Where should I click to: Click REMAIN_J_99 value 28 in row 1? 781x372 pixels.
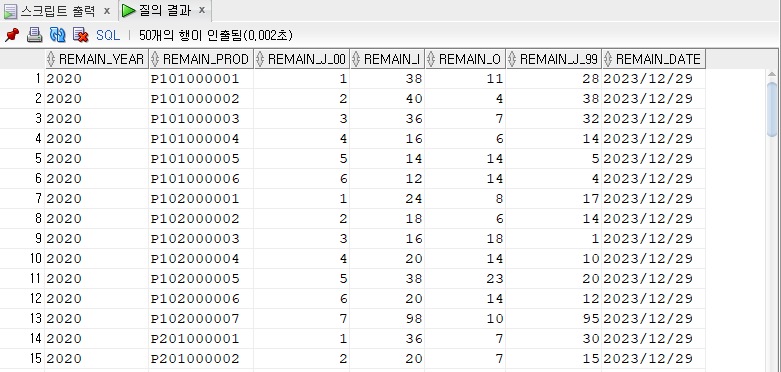pyautogui.click(x=554, y=79)
